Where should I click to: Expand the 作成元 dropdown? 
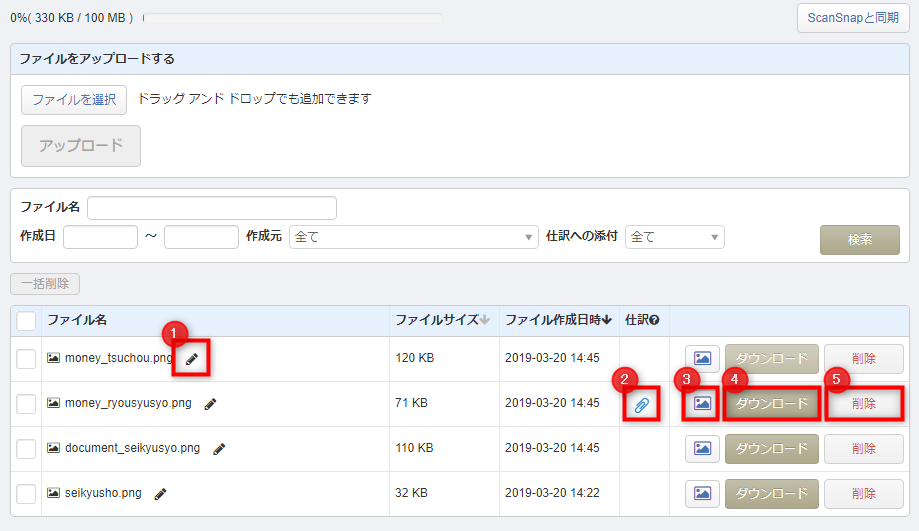(414, 237)
